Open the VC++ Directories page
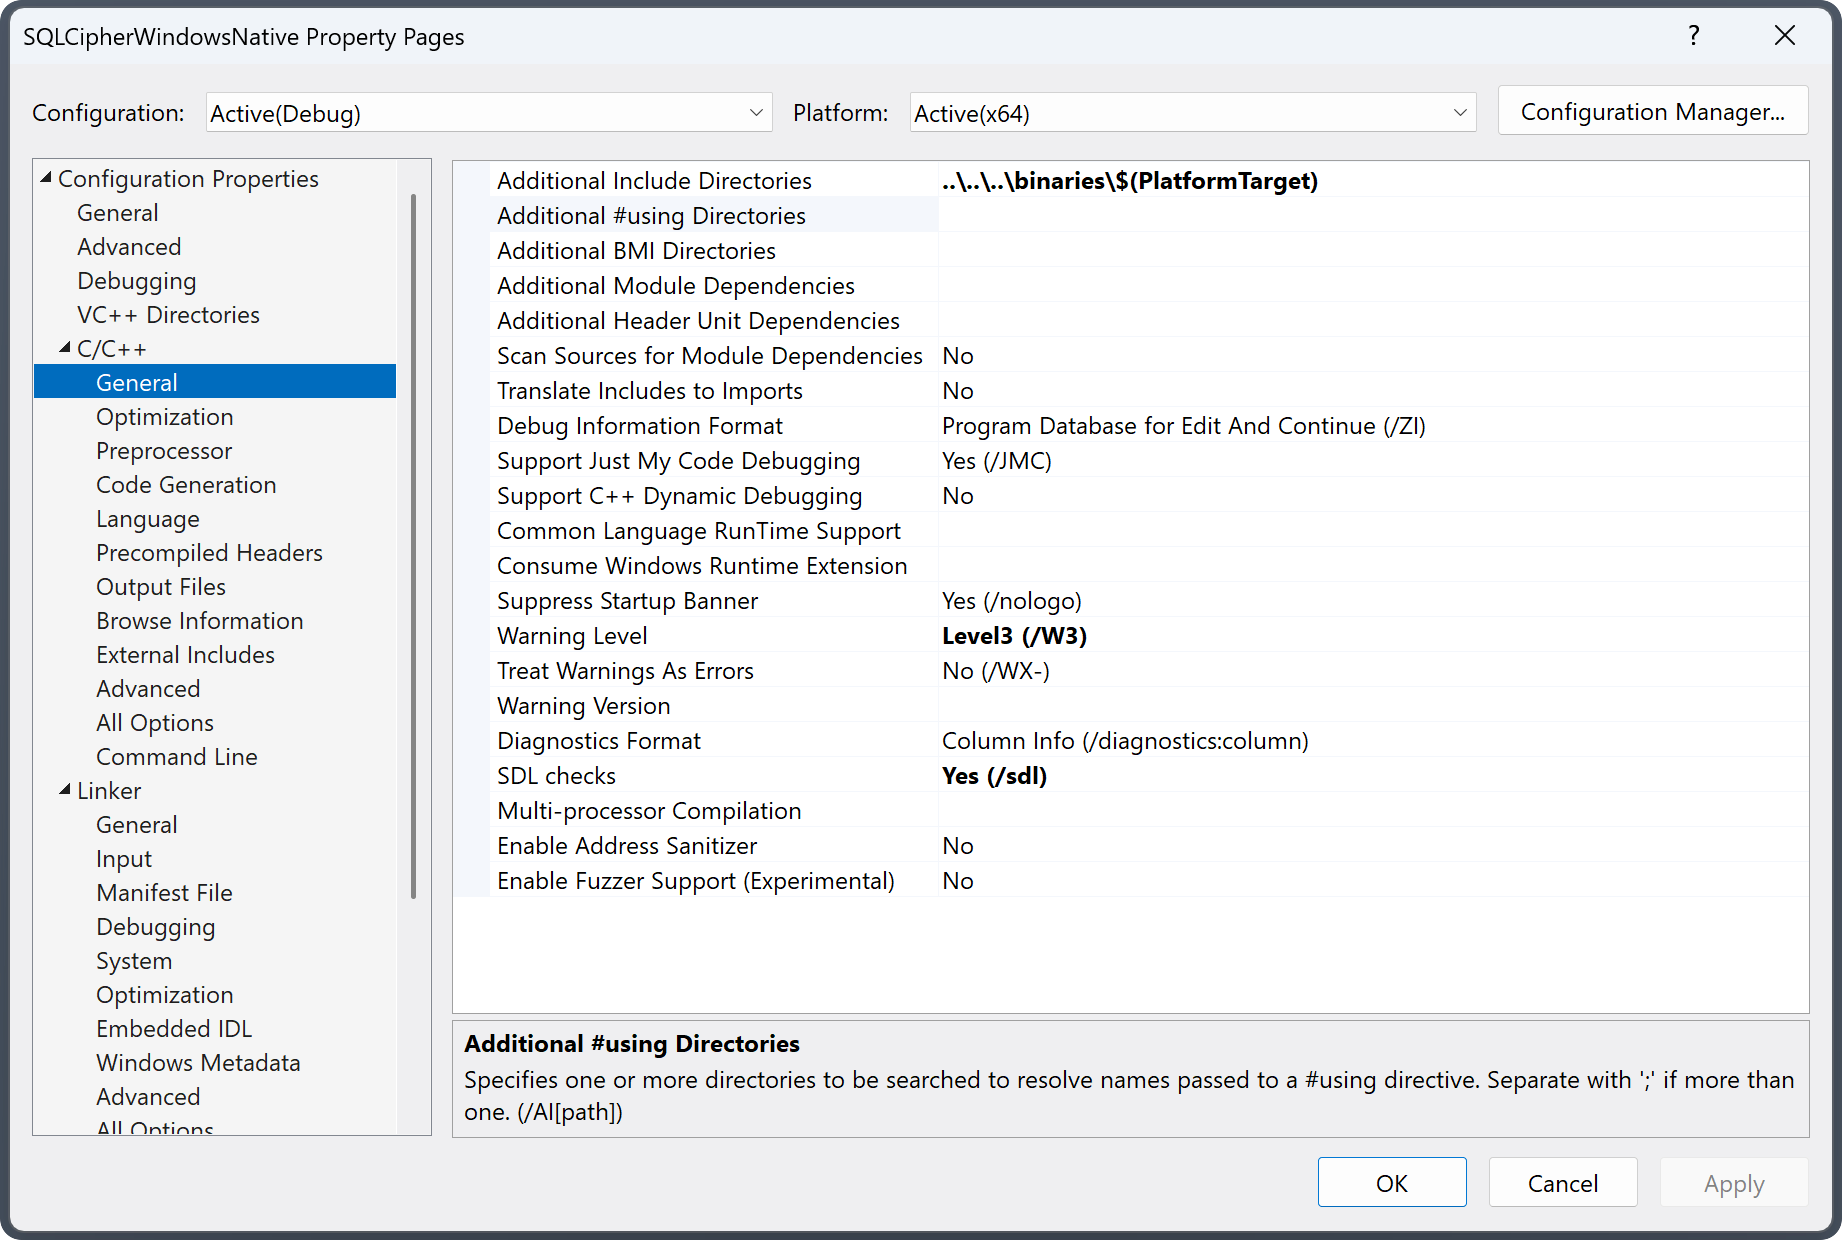The image size is (1842, 1240). point(168,315)
